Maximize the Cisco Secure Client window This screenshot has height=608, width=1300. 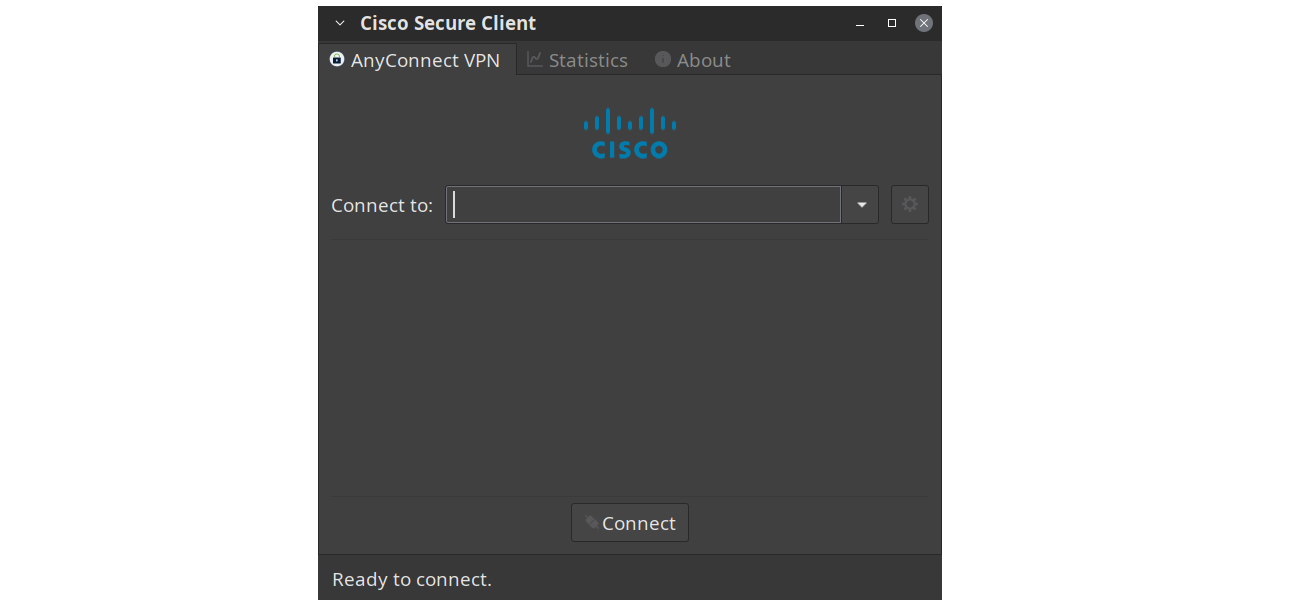click(892, 23)
